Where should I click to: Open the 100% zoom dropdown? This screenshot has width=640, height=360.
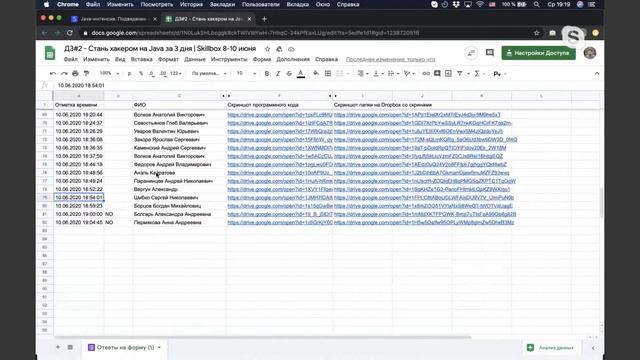pyautogui.click(x=109, y=73)
